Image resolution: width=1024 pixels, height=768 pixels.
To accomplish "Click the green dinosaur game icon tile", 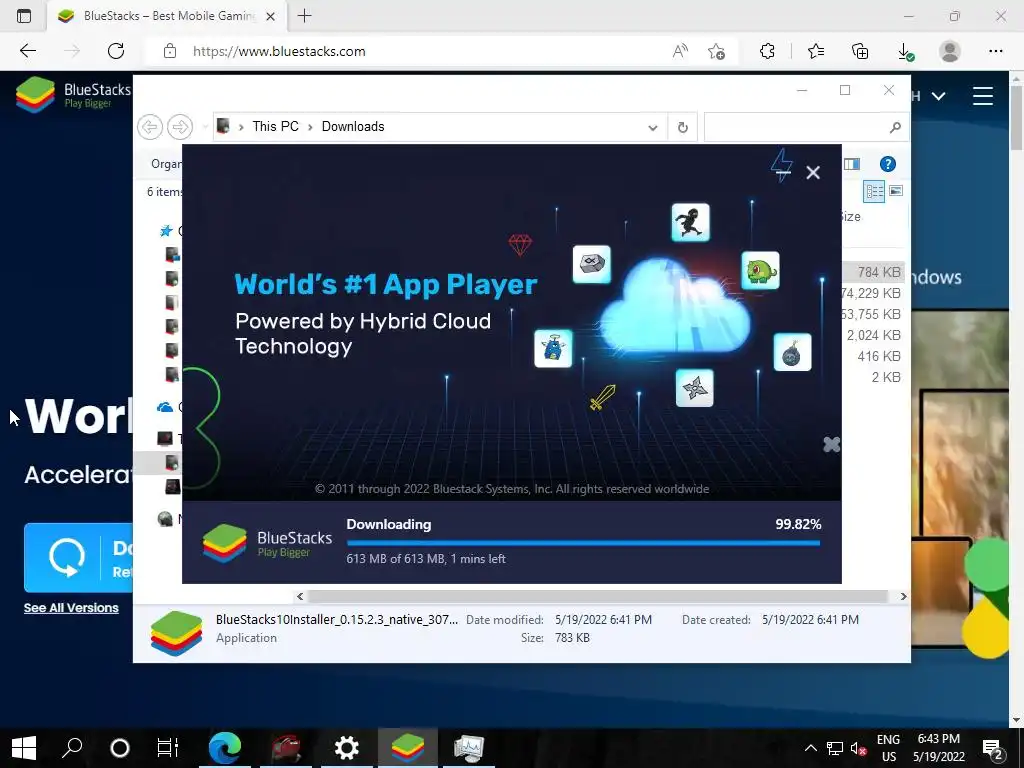I will pos(760,270).
